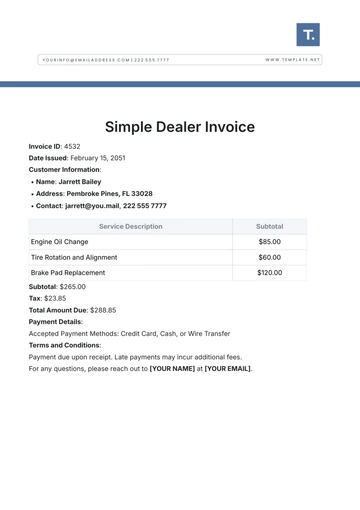Viewport: 360px width, 510px height.
Task: Select the Brake Pad Replacement cell
Action: click(131, 273)
